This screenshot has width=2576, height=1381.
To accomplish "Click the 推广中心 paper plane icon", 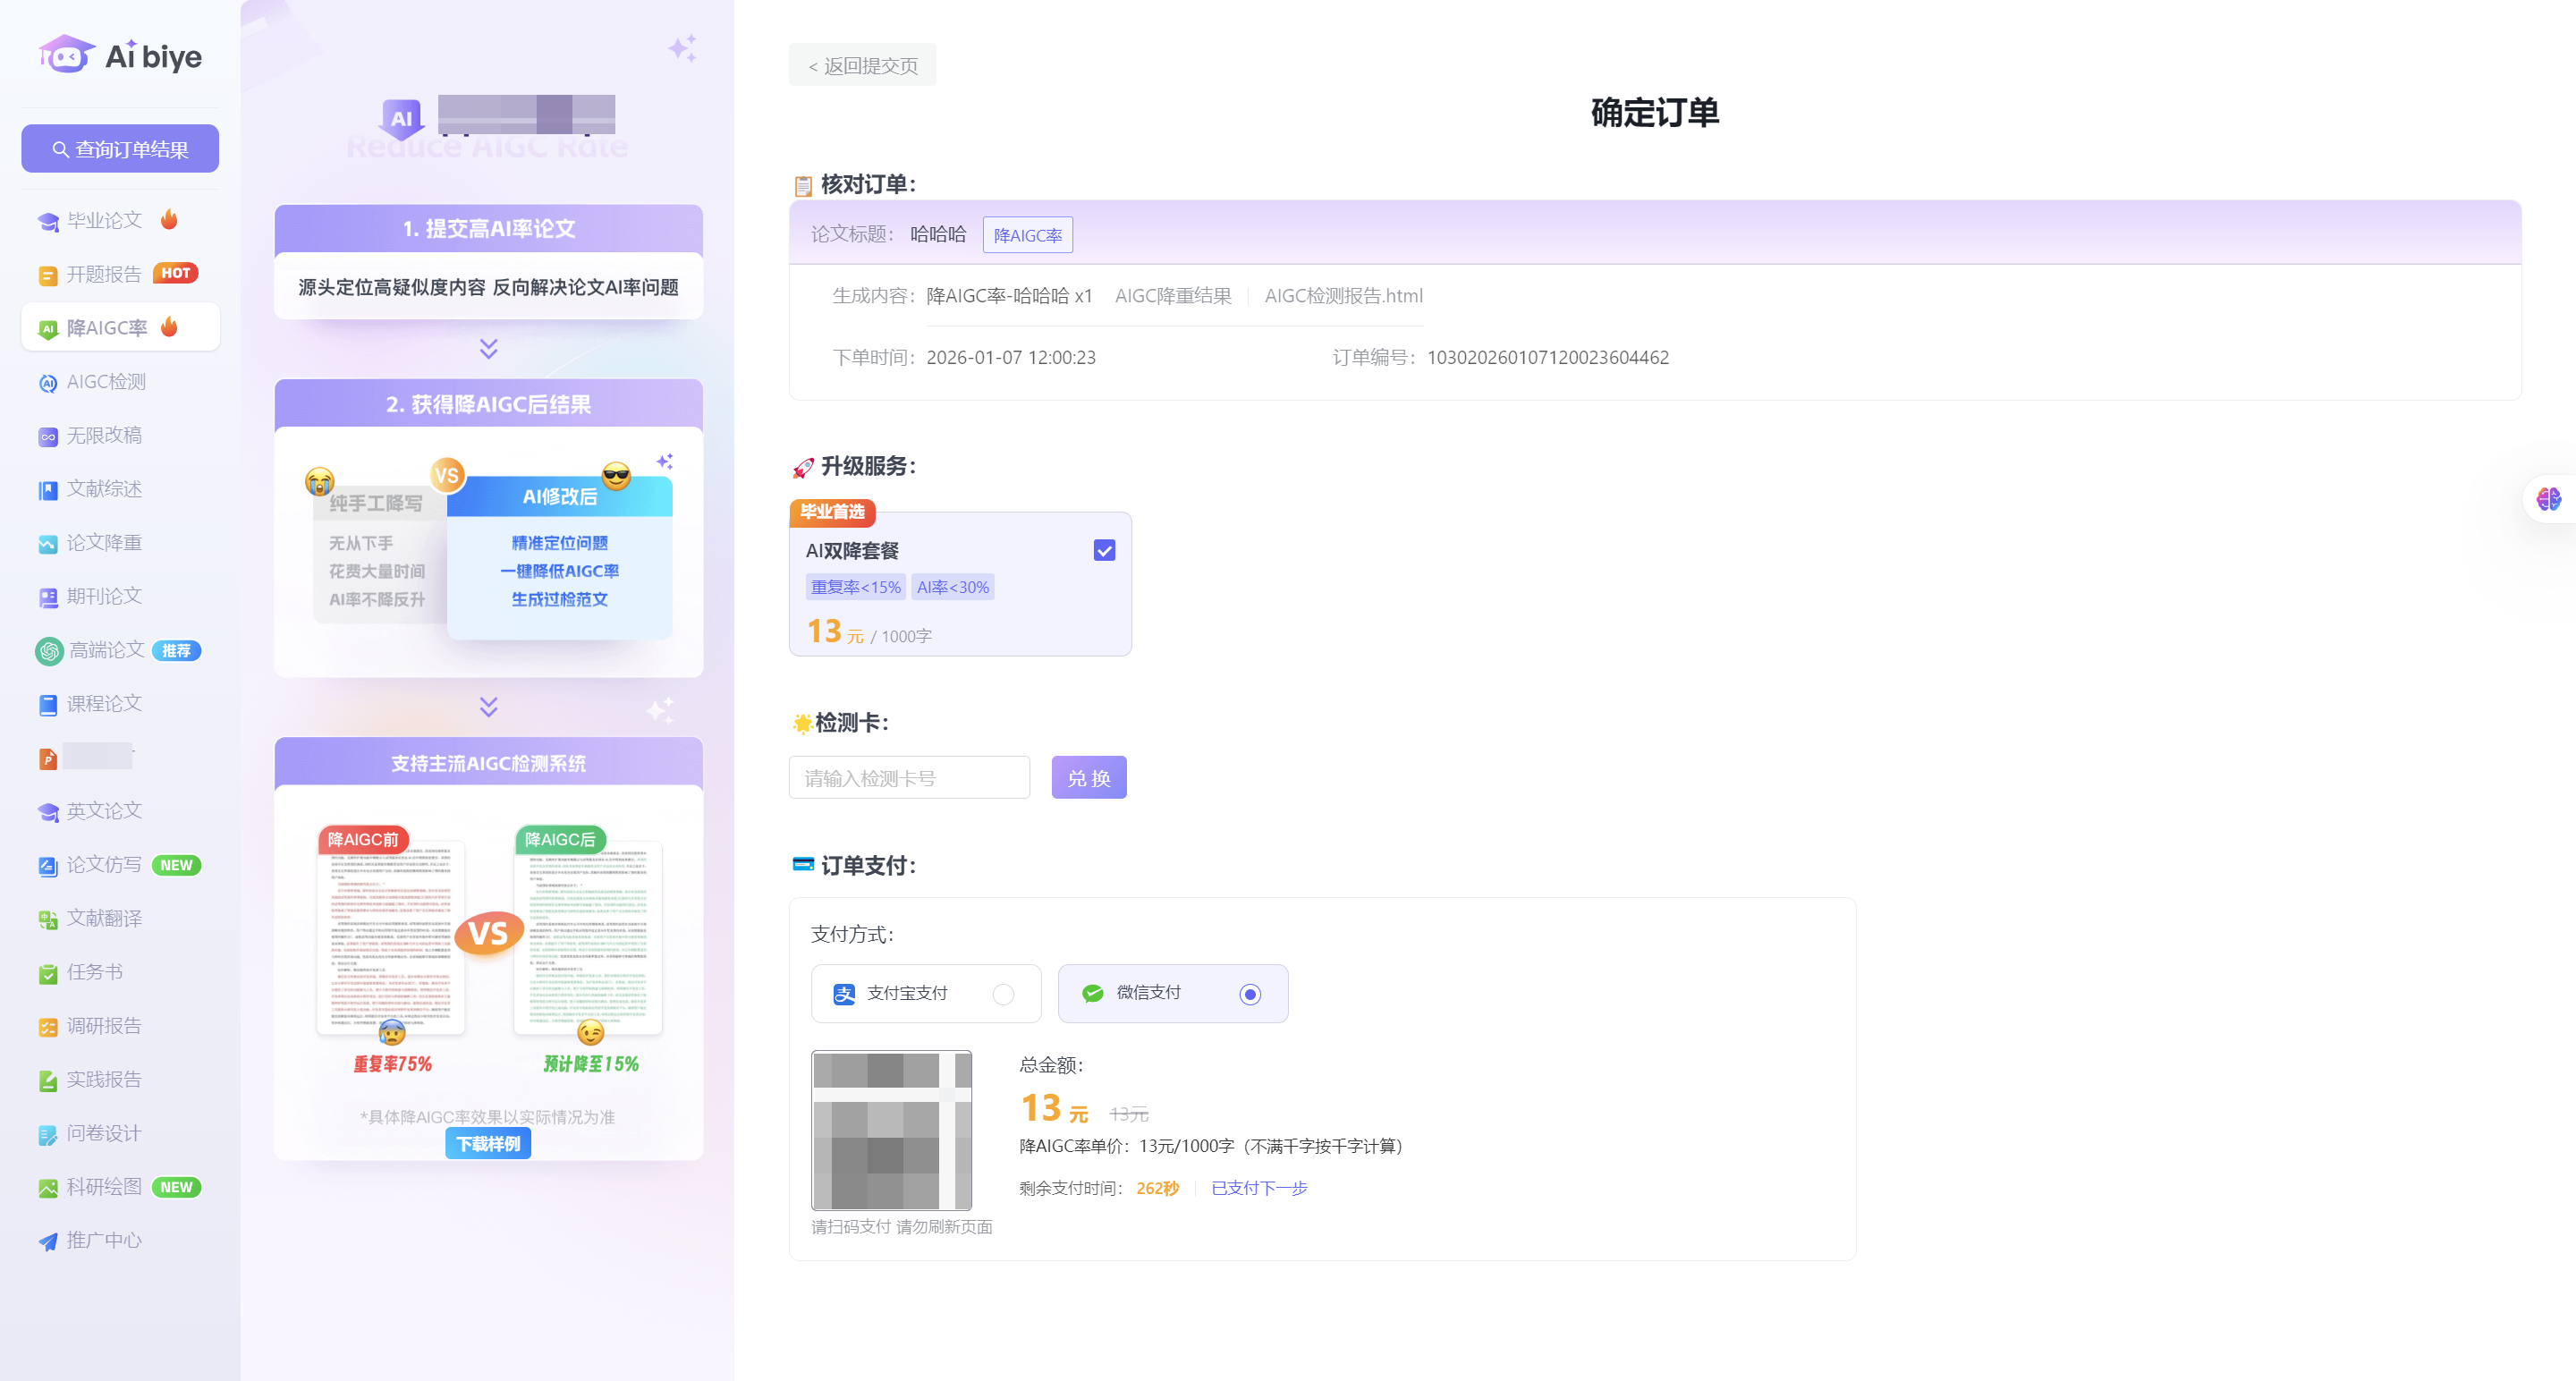I will click(48, 1241).
